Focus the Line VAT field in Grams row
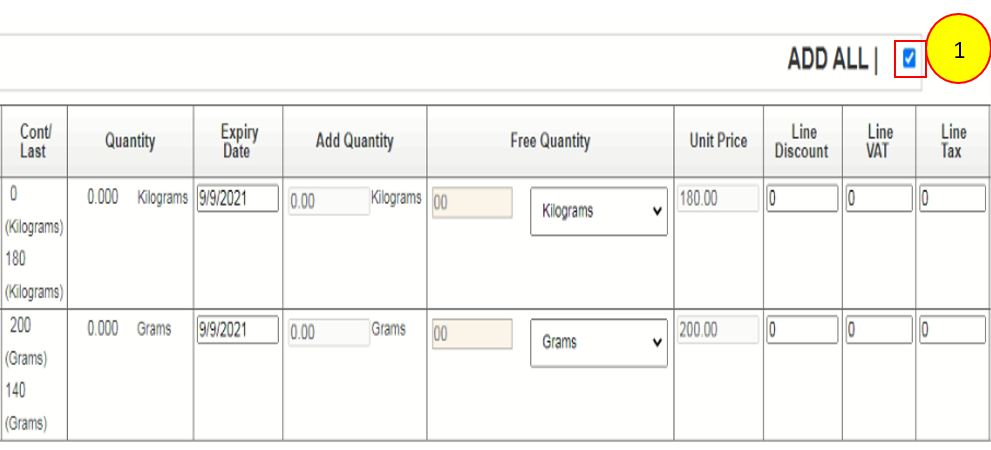Image resolution: width=991 pixels, height=450 pixels. (879, 330)
